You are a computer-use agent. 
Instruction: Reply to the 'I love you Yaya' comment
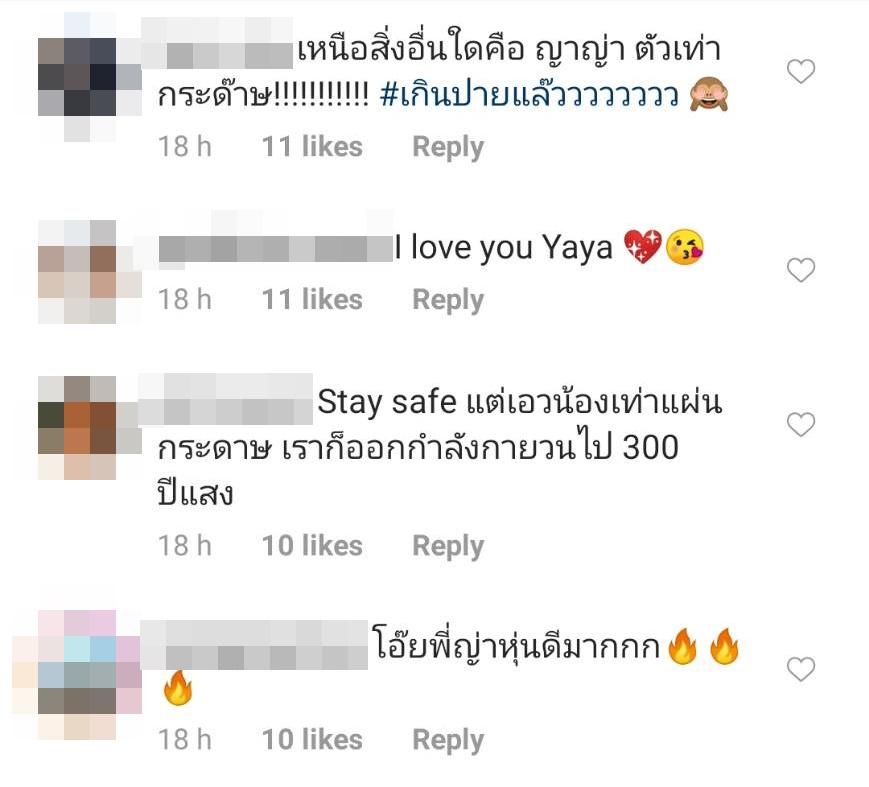tap(448, 300)
